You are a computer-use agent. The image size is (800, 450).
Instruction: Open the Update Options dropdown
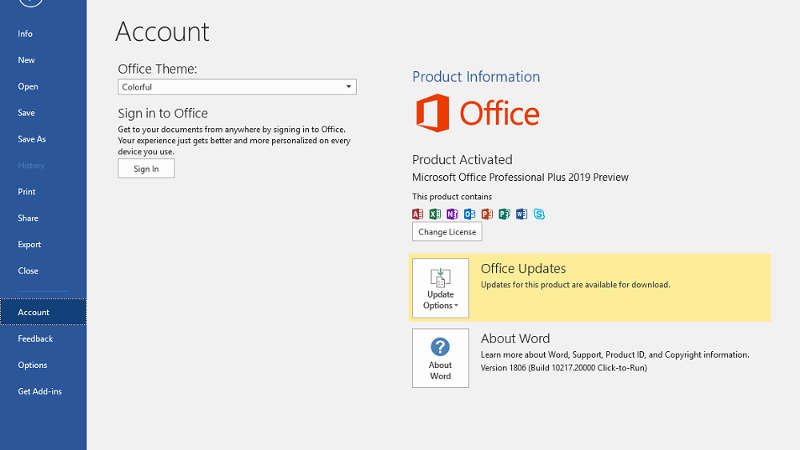point(440,288)
